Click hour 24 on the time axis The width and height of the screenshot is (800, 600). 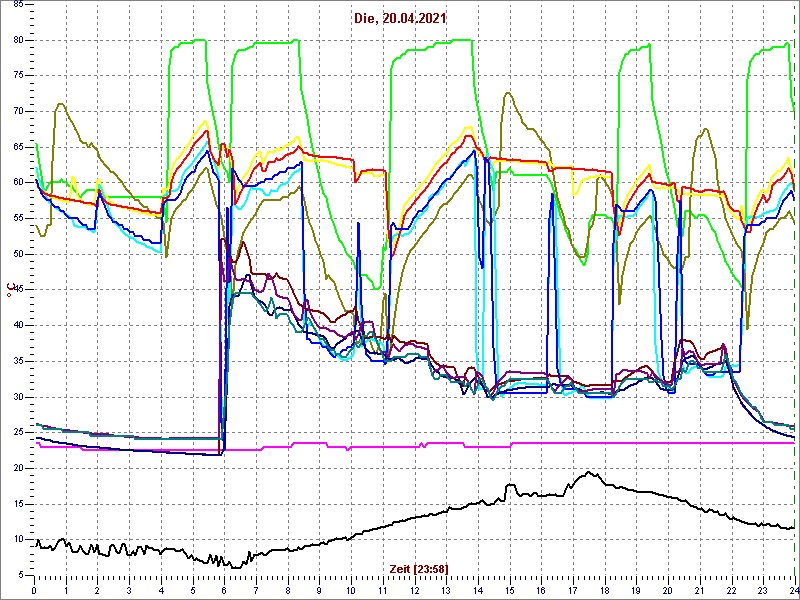tap(793, 591)
